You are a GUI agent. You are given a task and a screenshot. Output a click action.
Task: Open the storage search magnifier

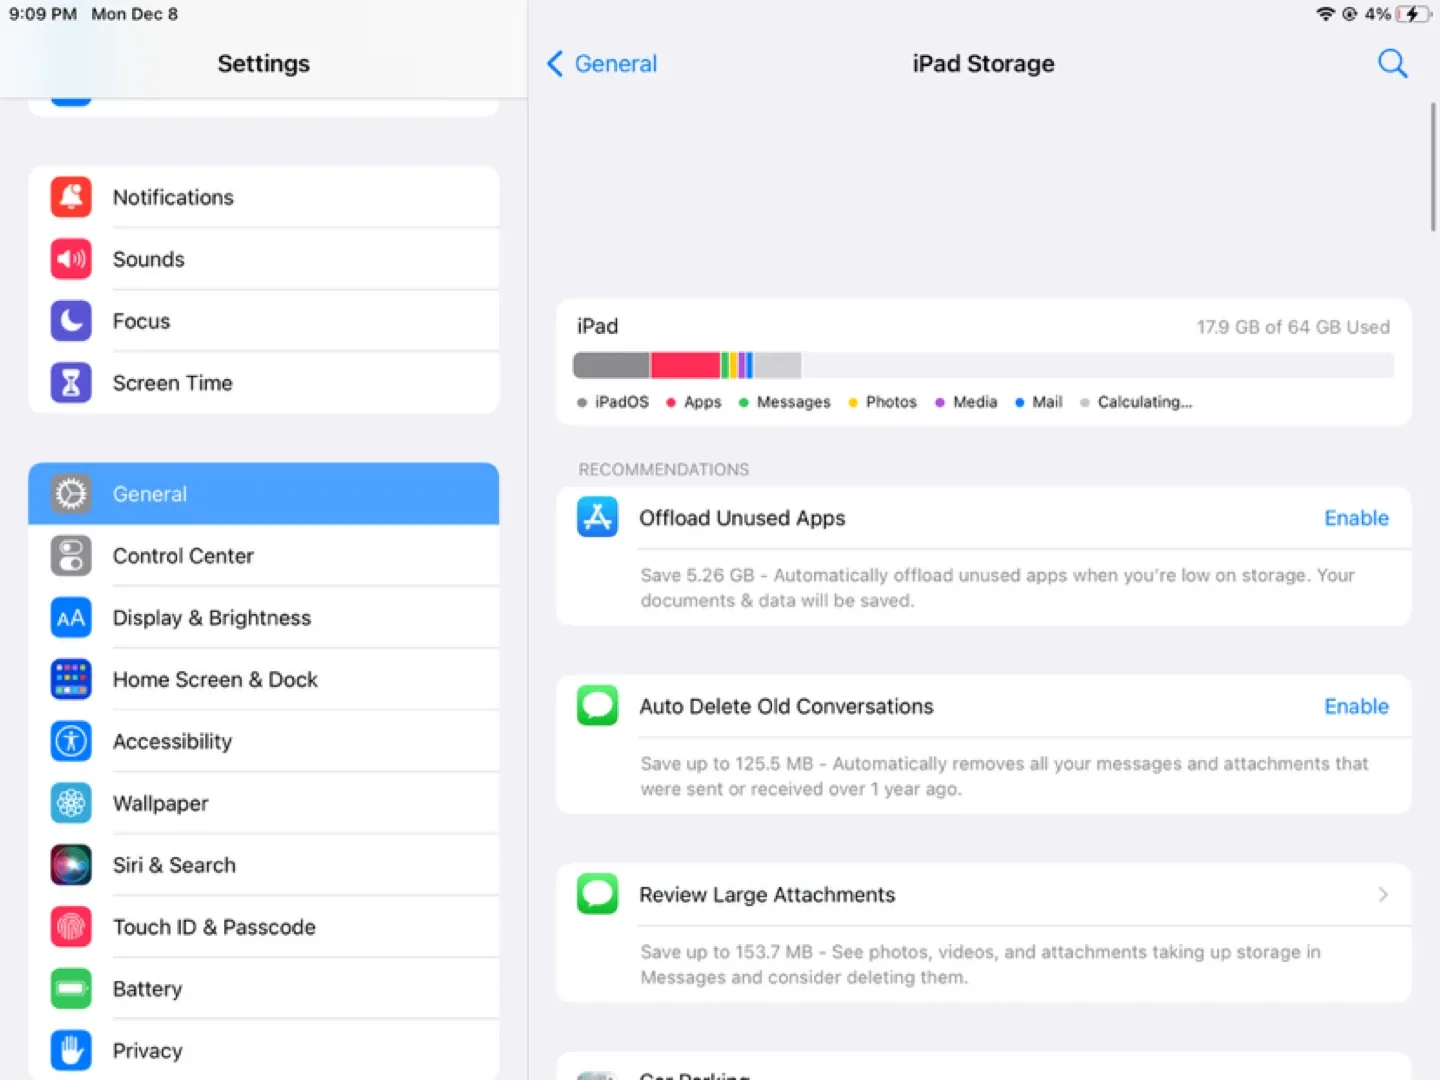1392,63
